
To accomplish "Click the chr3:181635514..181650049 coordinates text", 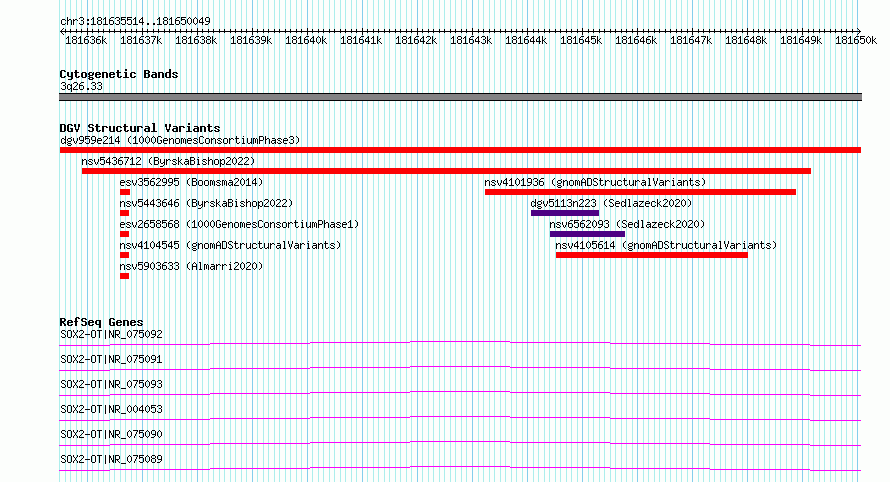I will (135, 21).
